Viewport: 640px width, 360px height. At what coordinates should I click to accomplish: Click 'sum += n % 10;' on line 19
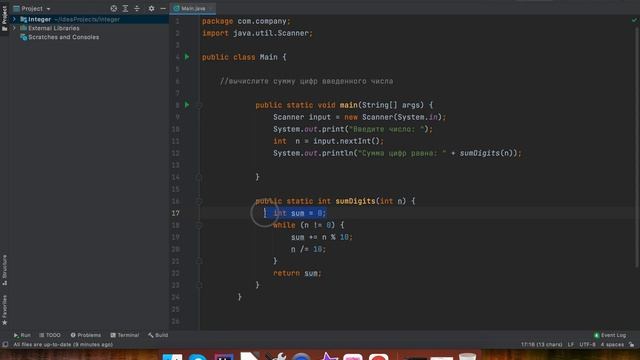322,237
